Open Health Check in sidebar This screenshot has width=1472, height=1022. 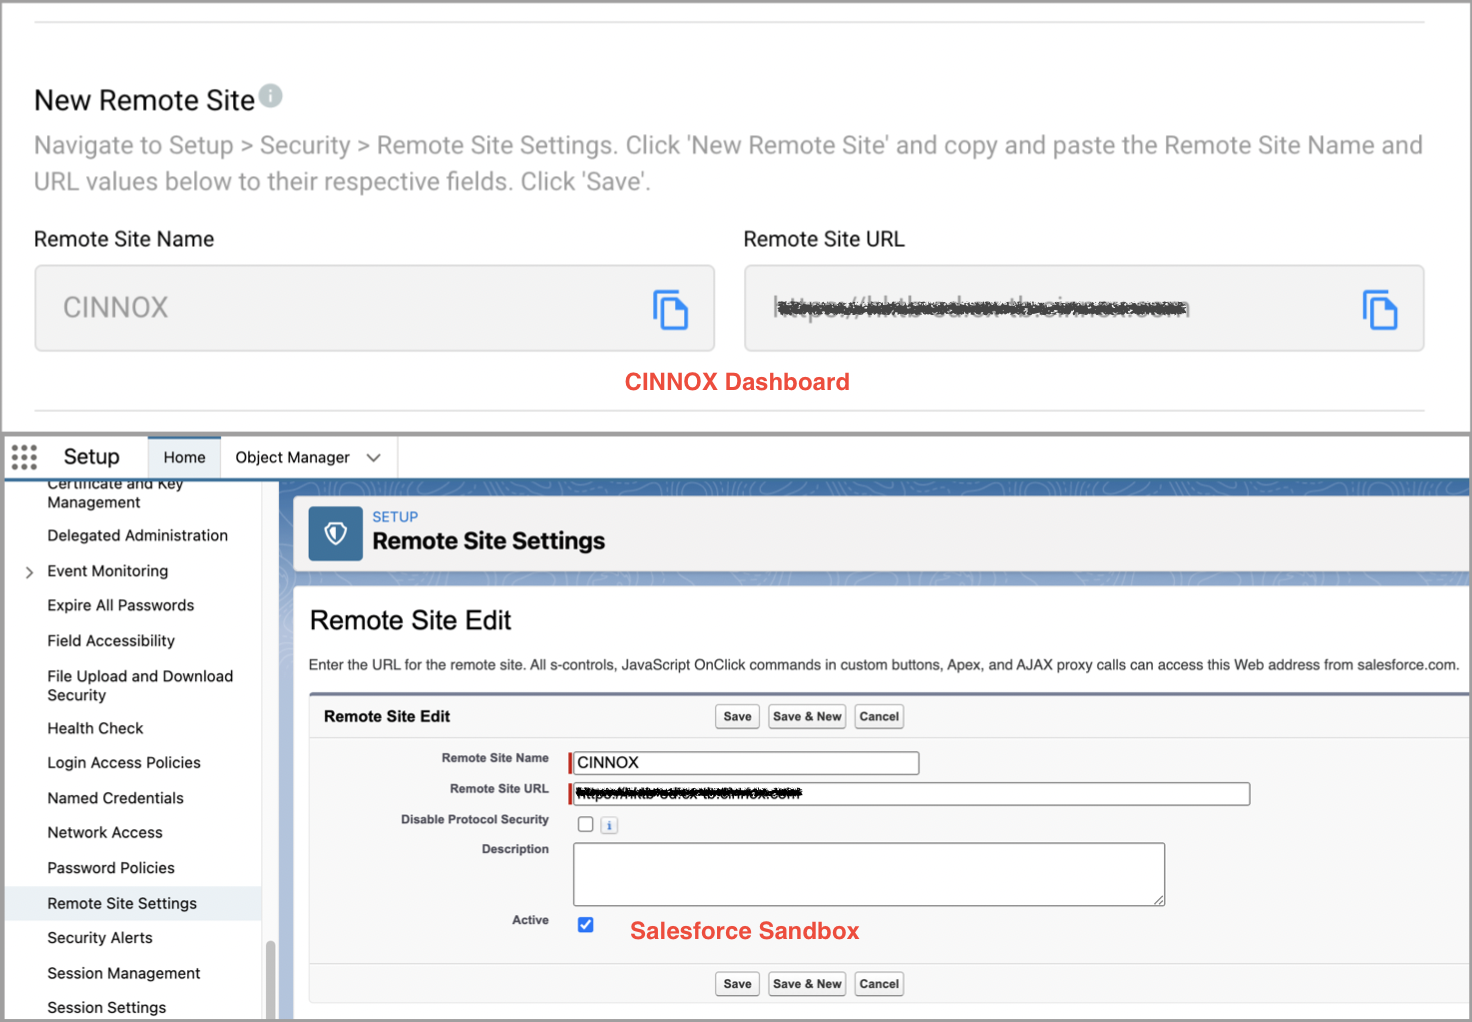pos(95,728)
